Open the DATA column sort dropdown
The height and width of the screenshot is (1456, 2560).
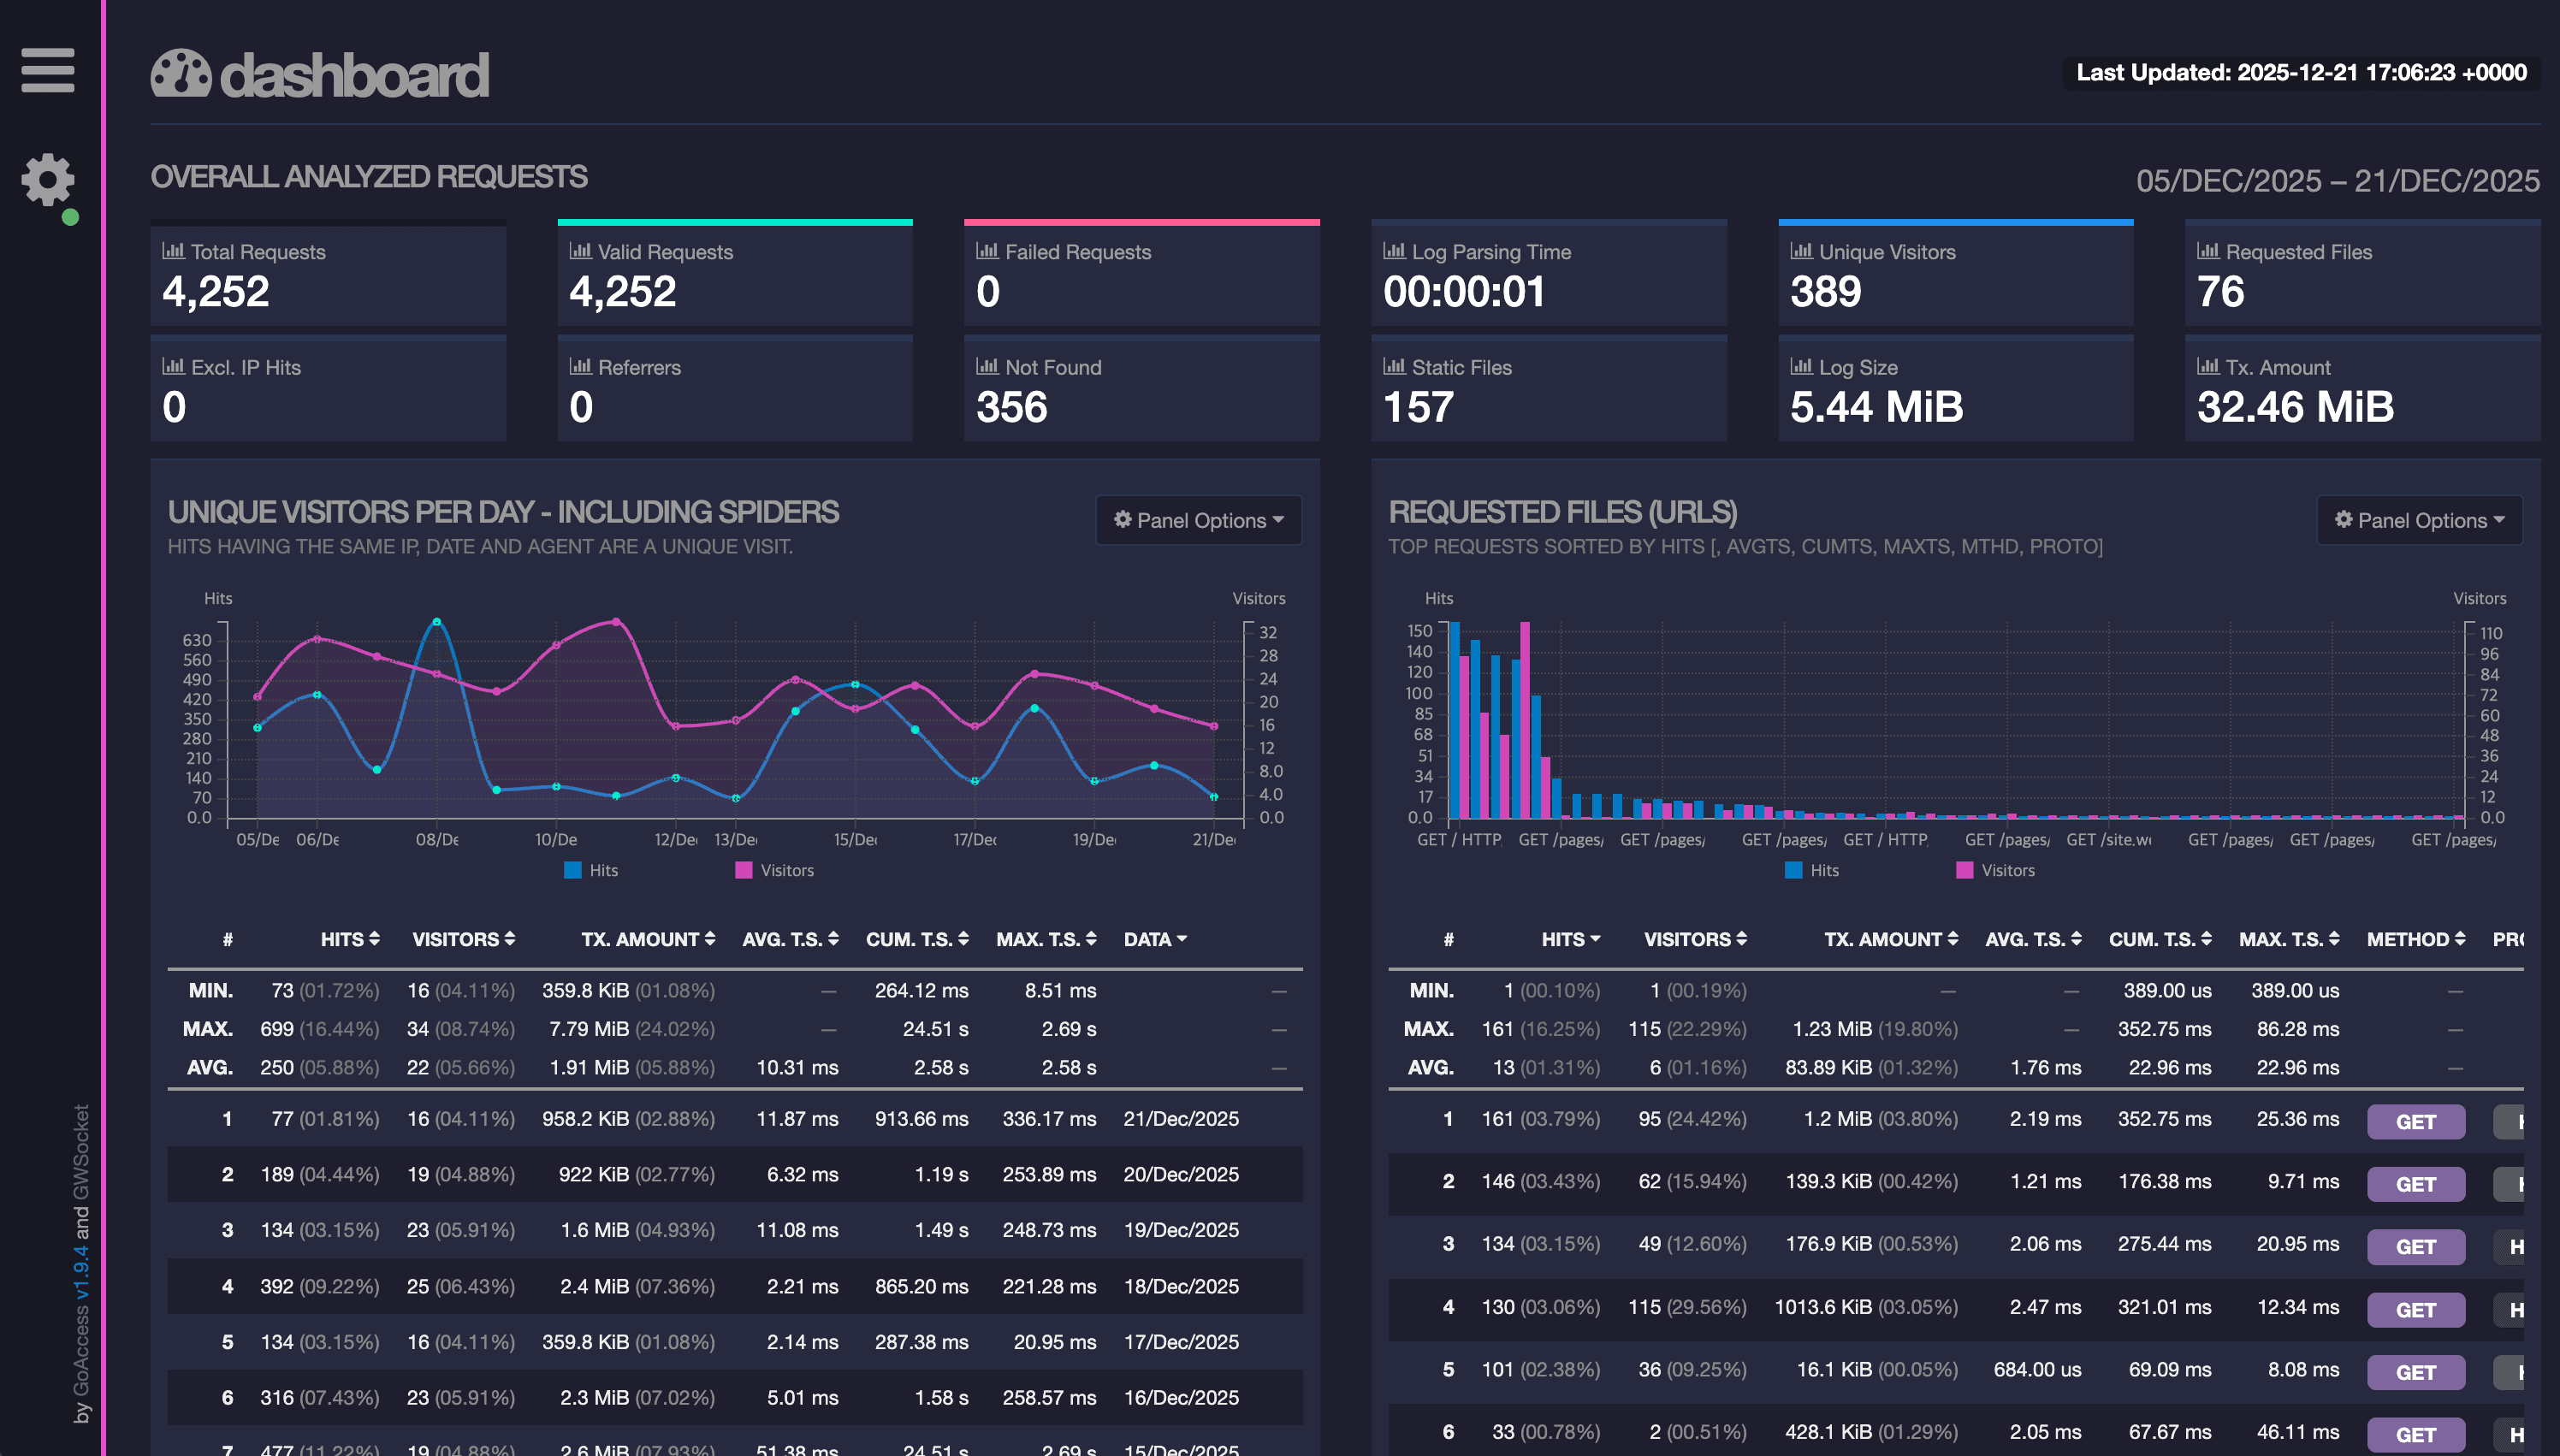1155,939
